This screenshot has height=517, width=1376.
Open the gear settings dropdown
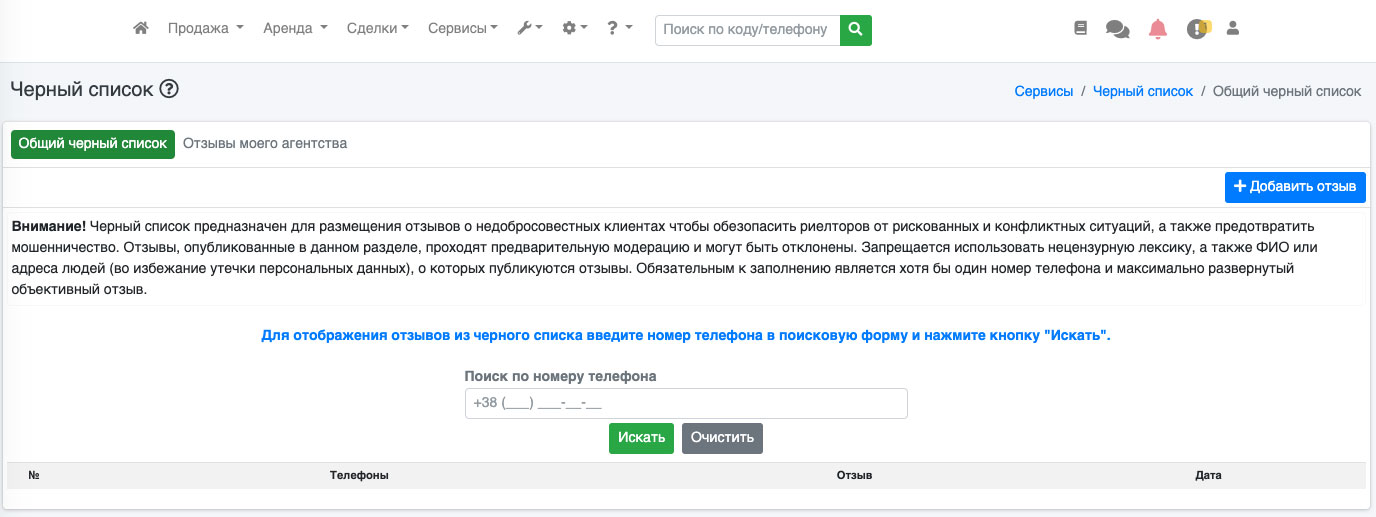[574, 29]
